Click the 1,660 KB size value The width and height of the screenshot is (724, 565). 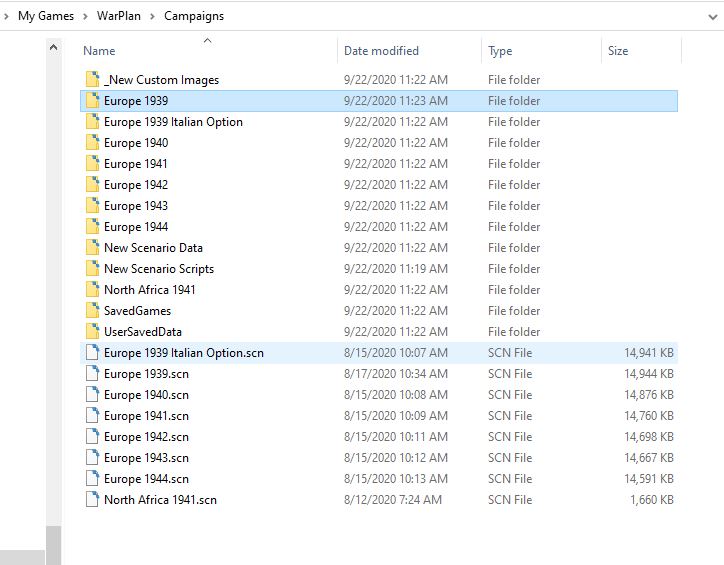(x=652, y=500)
